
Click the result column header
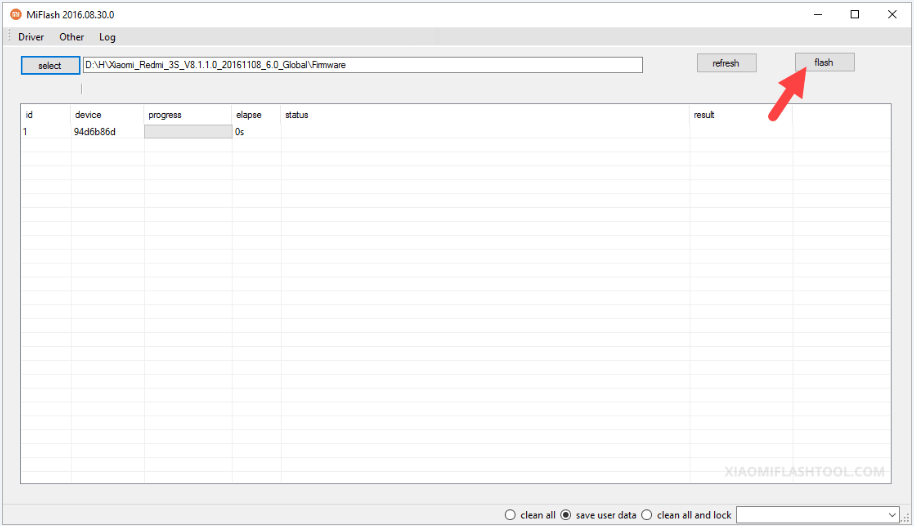click(x=741, y=115)
